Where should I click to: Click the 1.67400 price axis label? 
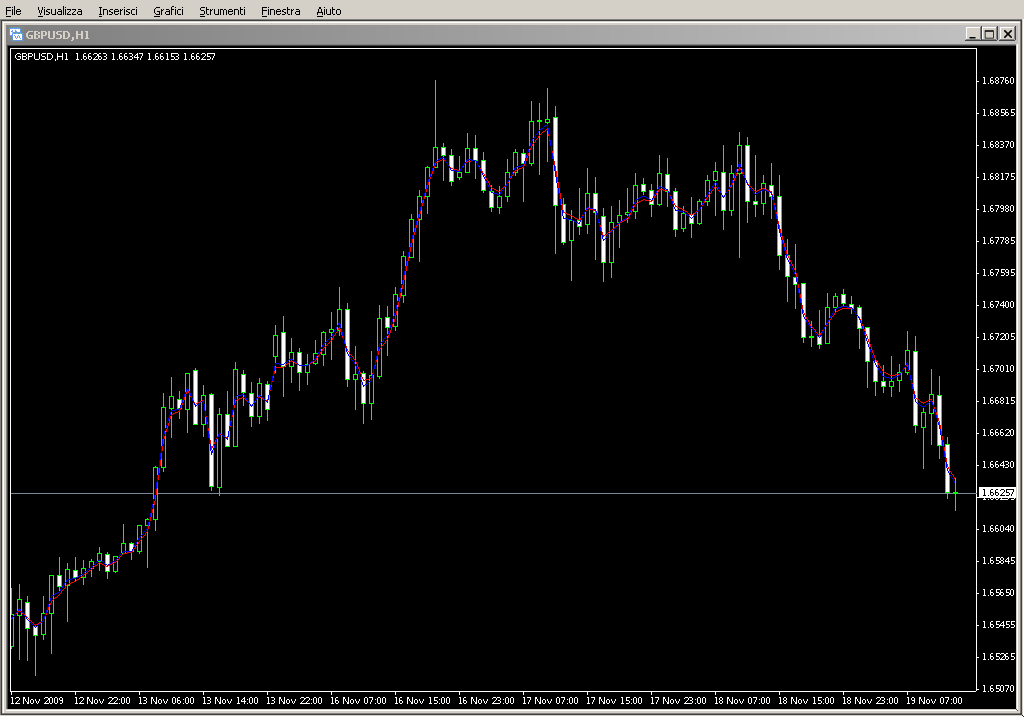pyautogui.click(x=999, y=305)
